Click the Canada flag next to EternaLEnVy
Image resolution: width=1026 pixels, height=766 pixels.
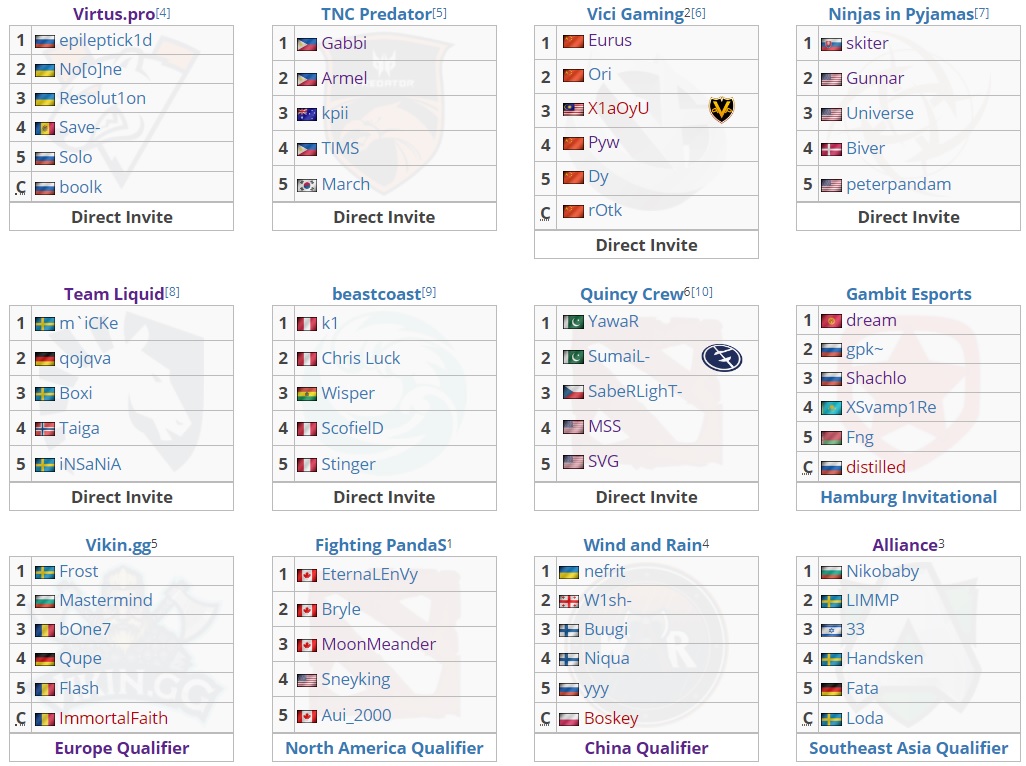[305, 574]
